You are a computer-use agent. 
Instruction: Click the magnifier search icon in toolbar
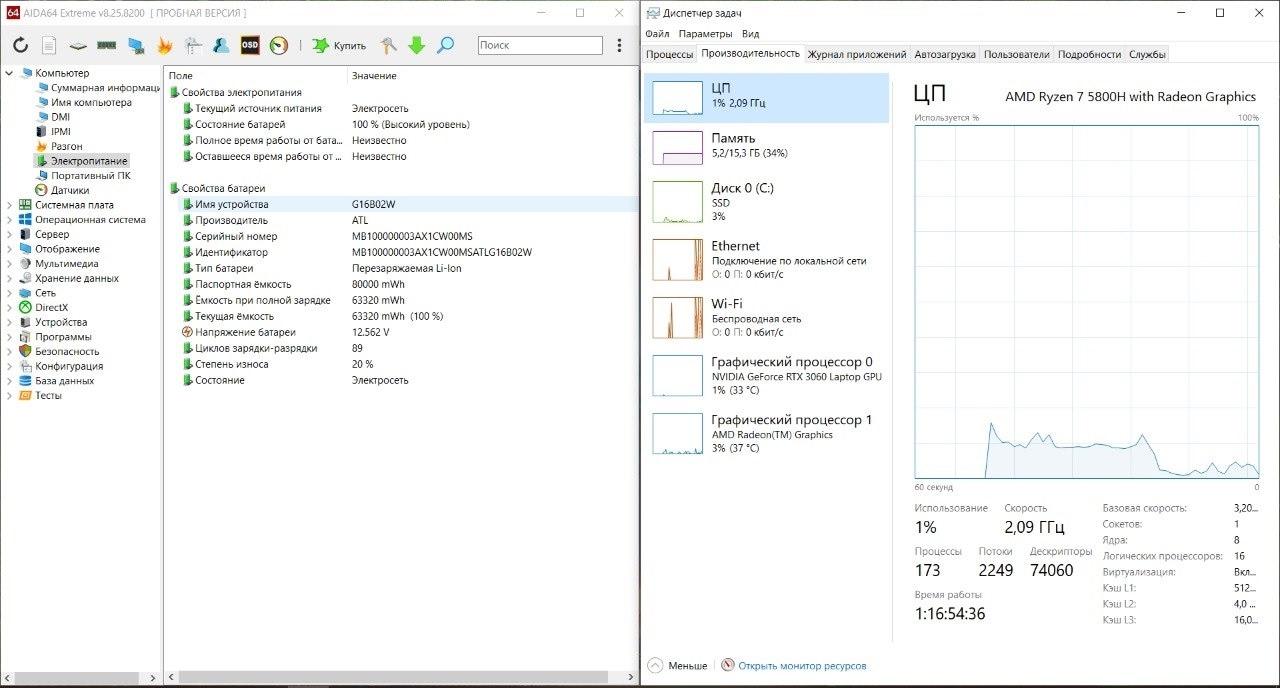[x=445, y=45]
